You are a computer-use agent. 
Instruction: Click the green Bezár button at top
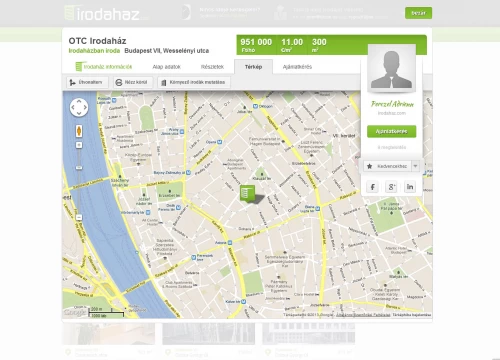tap(419, 13)
